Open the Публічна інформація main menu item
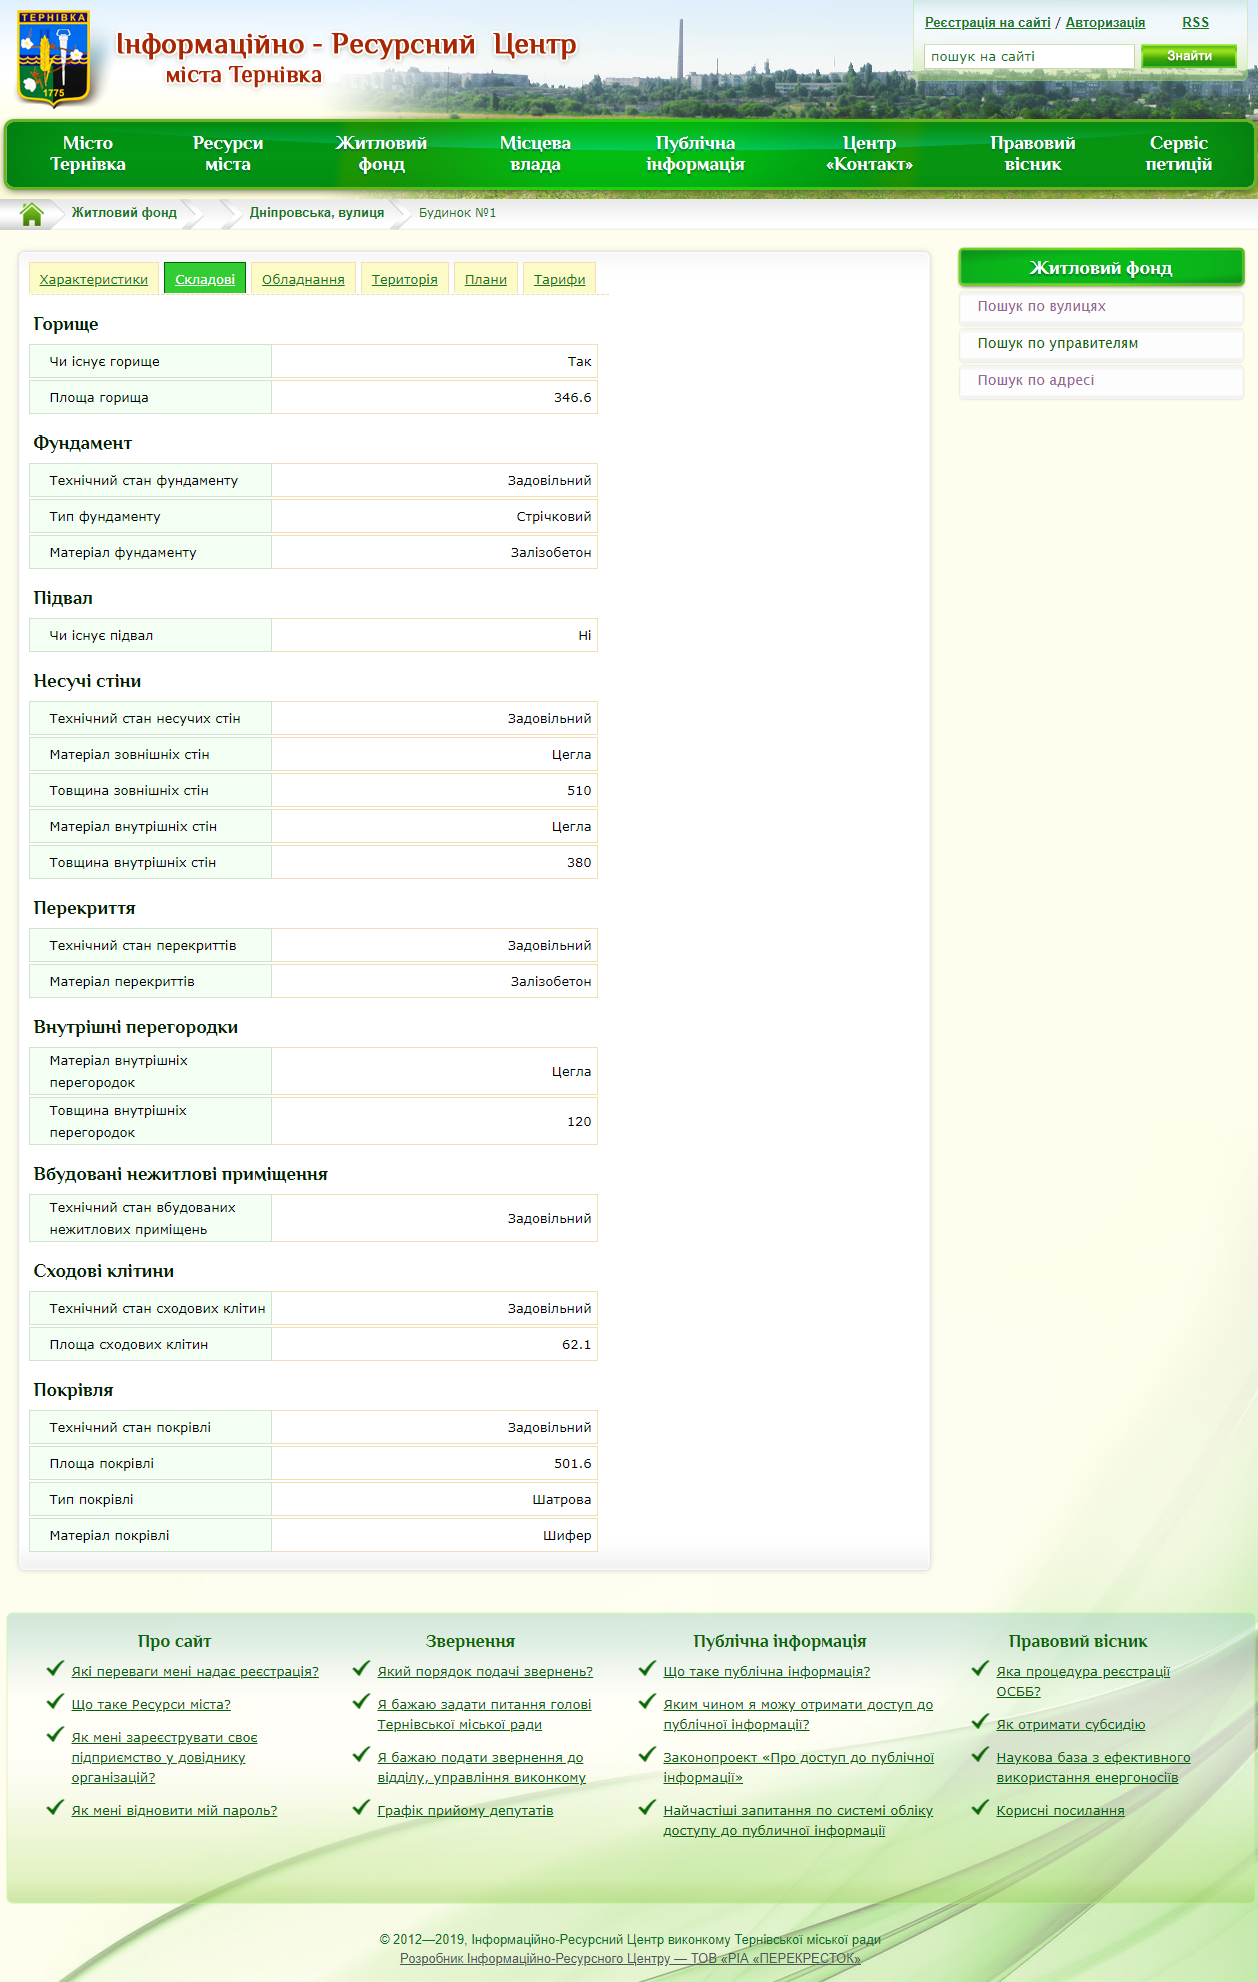Screen dimensions: 1258x1982 [x=695, y=153]
